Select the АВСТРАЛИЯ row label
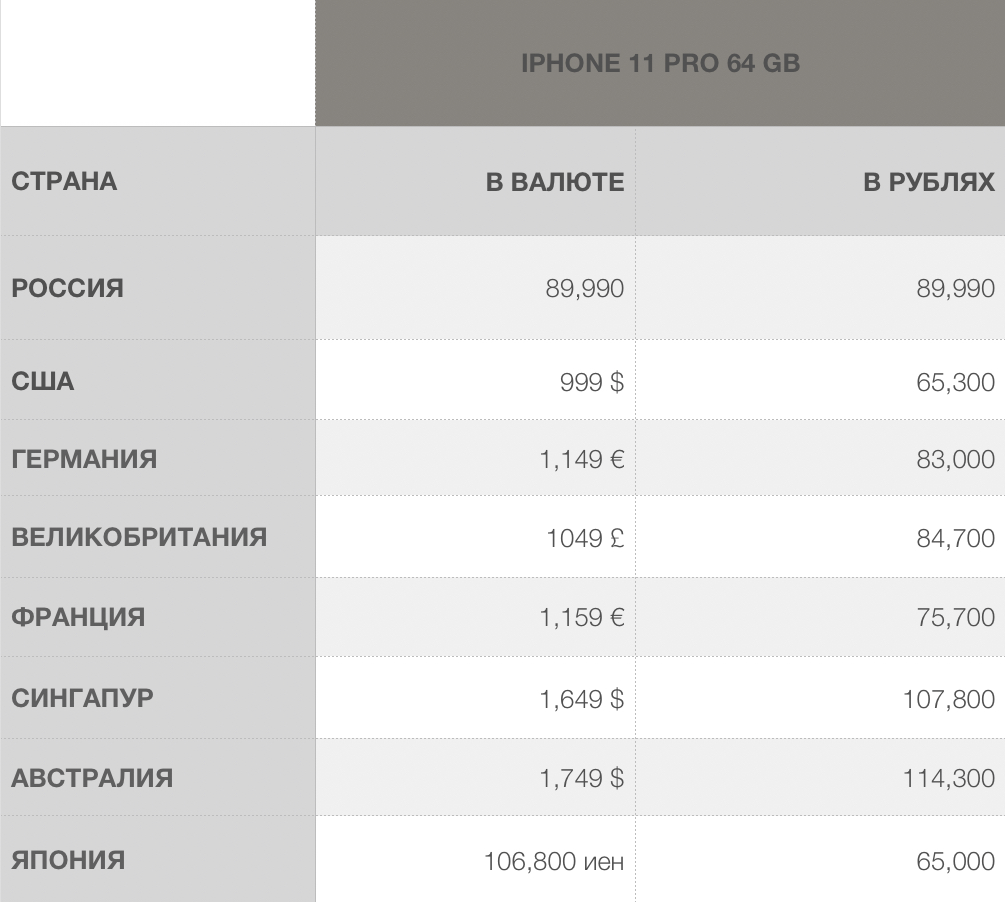This screenshot has width=1005, height=902. [92, 778]
